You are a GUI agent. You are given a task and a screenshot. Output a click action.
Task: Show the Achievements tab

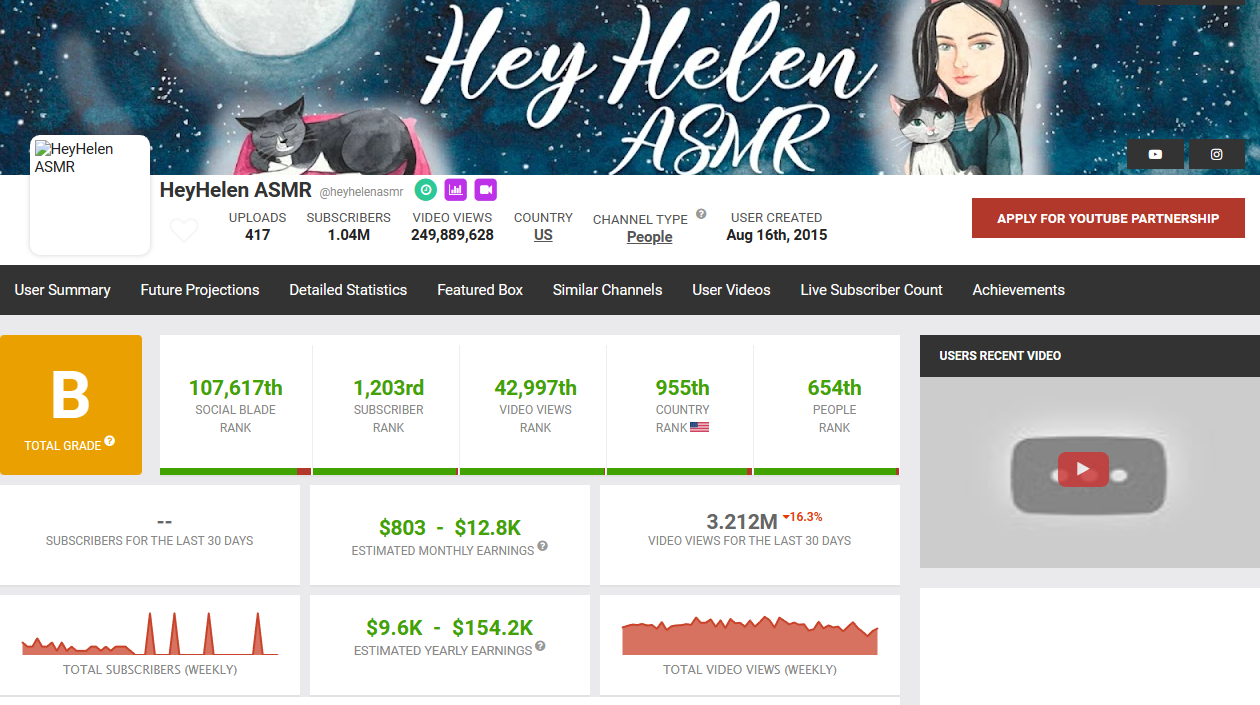click(x=1018, y=290)
